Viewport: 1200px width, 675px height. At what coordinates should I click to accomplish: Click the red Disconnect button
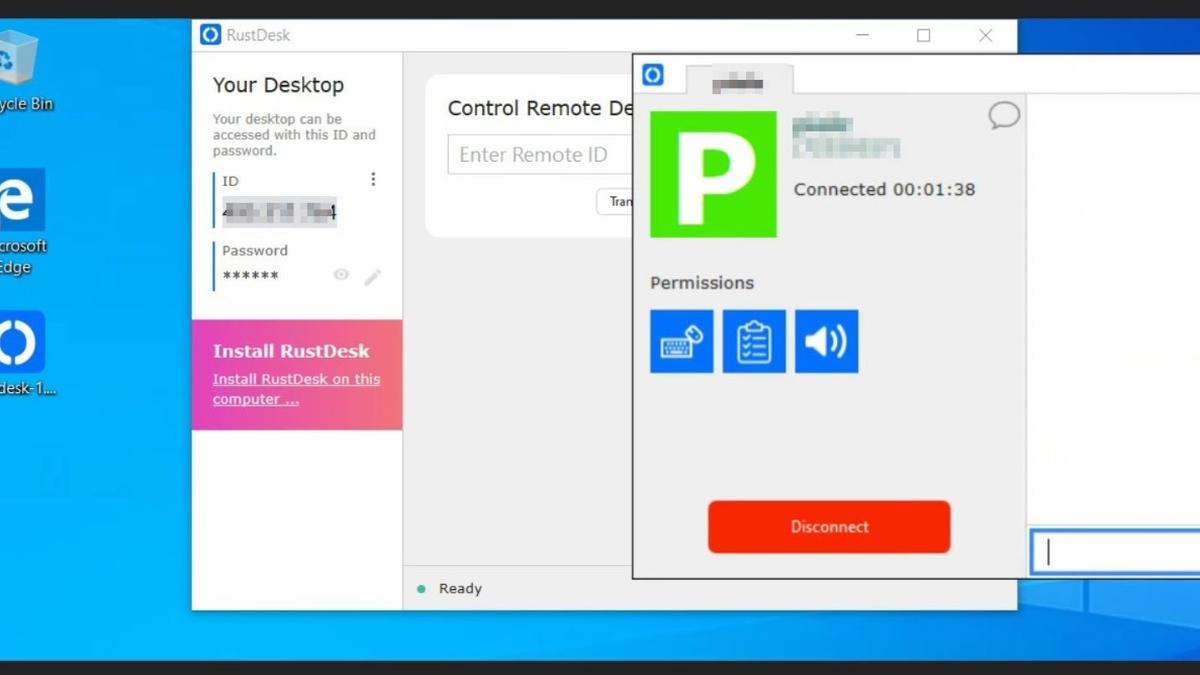[x=829, y=527]
